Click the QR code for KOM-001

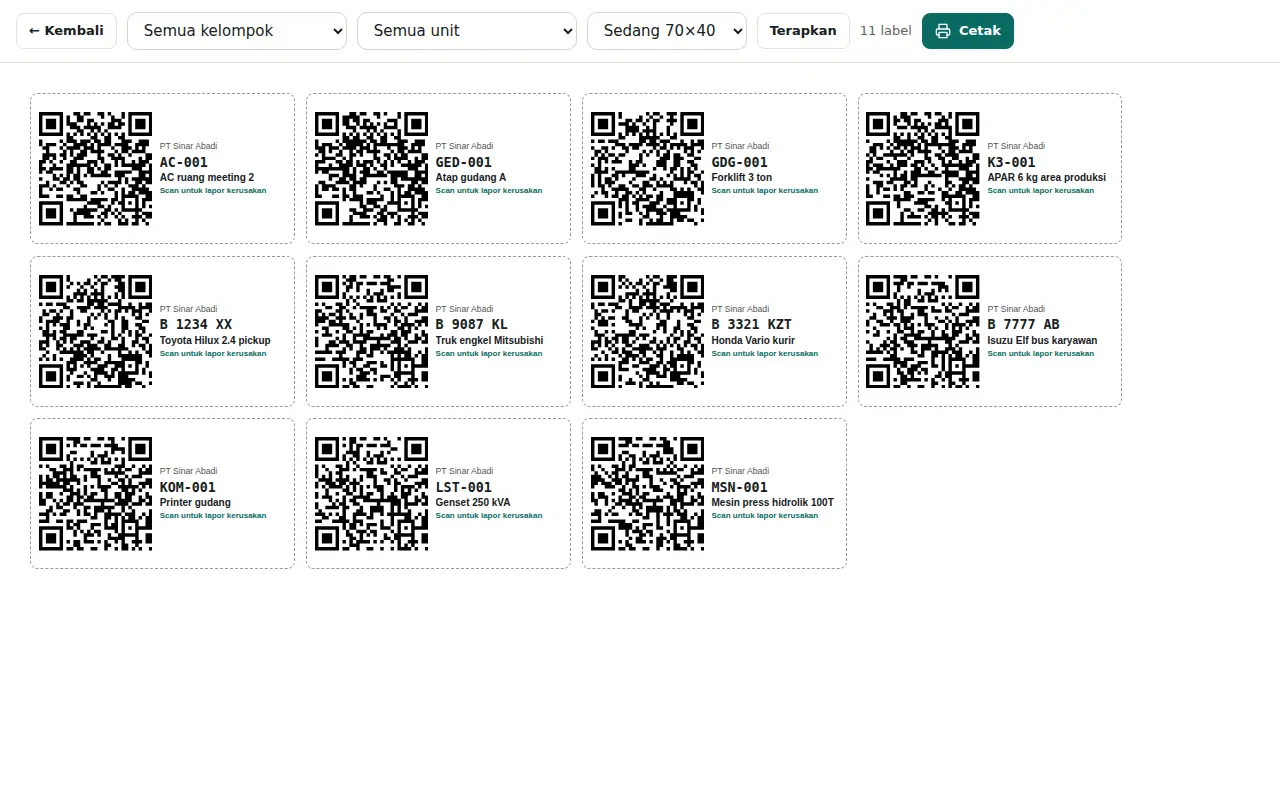click(95, 493)
